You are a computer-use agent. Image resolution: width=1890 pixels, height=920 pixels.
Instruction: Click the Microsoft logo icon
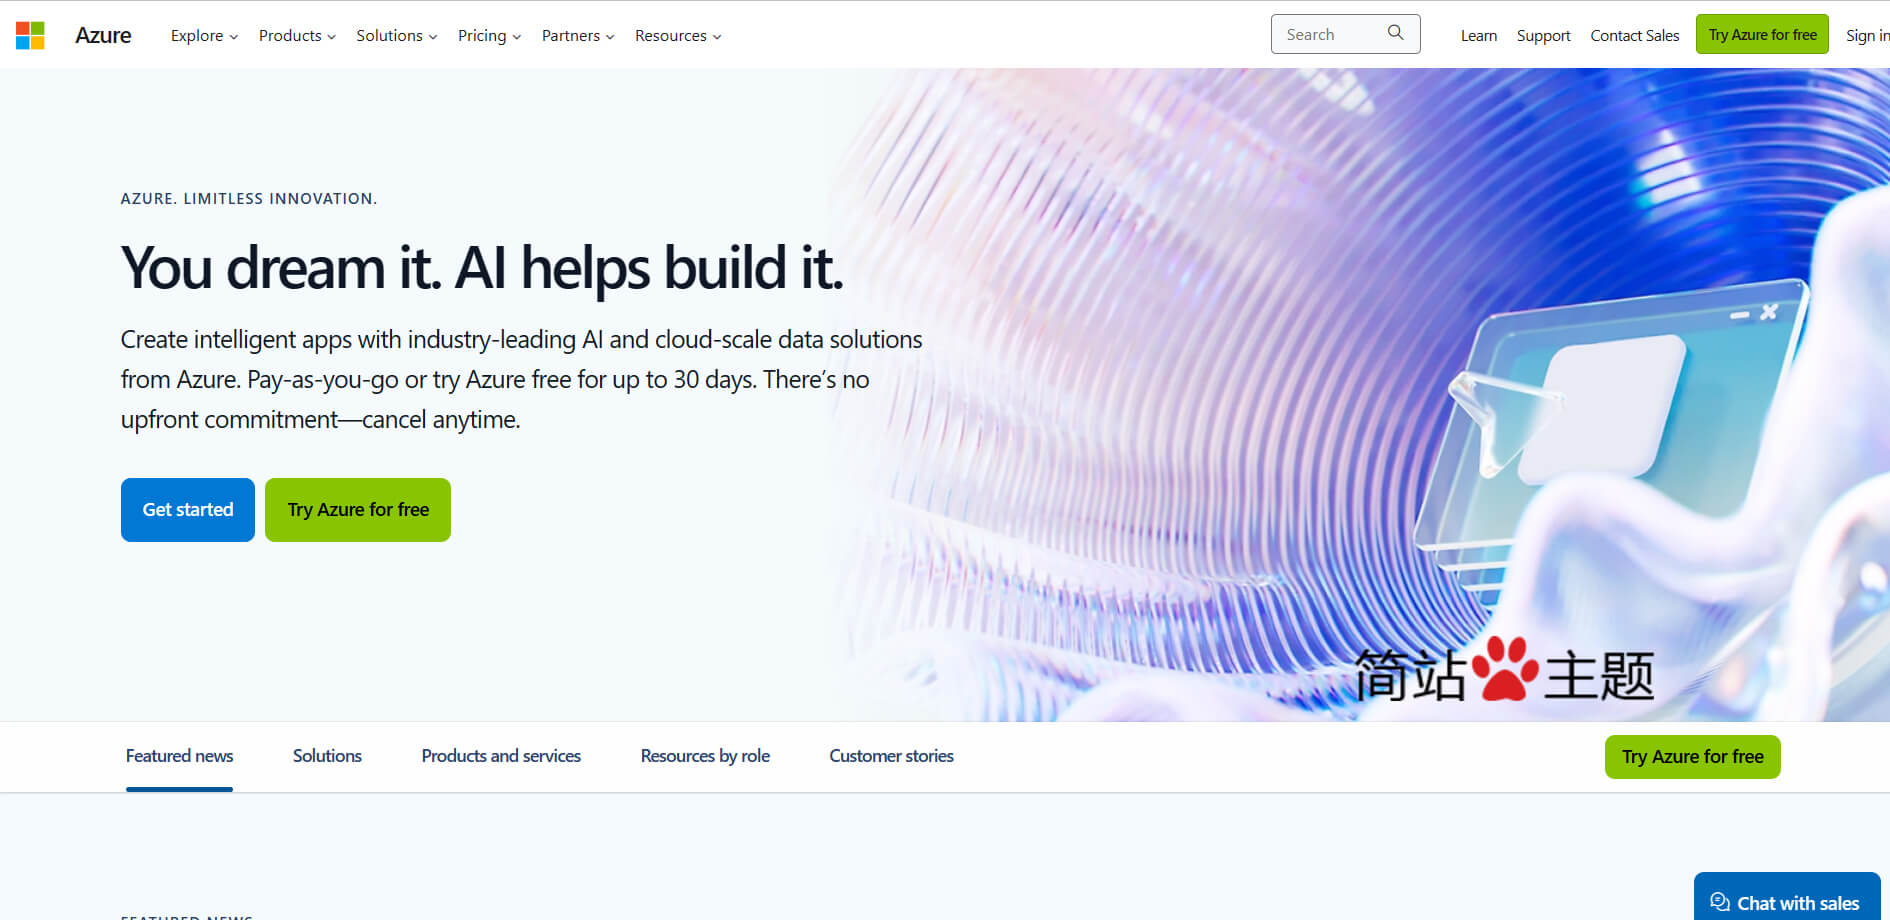(x=30, y=35)
